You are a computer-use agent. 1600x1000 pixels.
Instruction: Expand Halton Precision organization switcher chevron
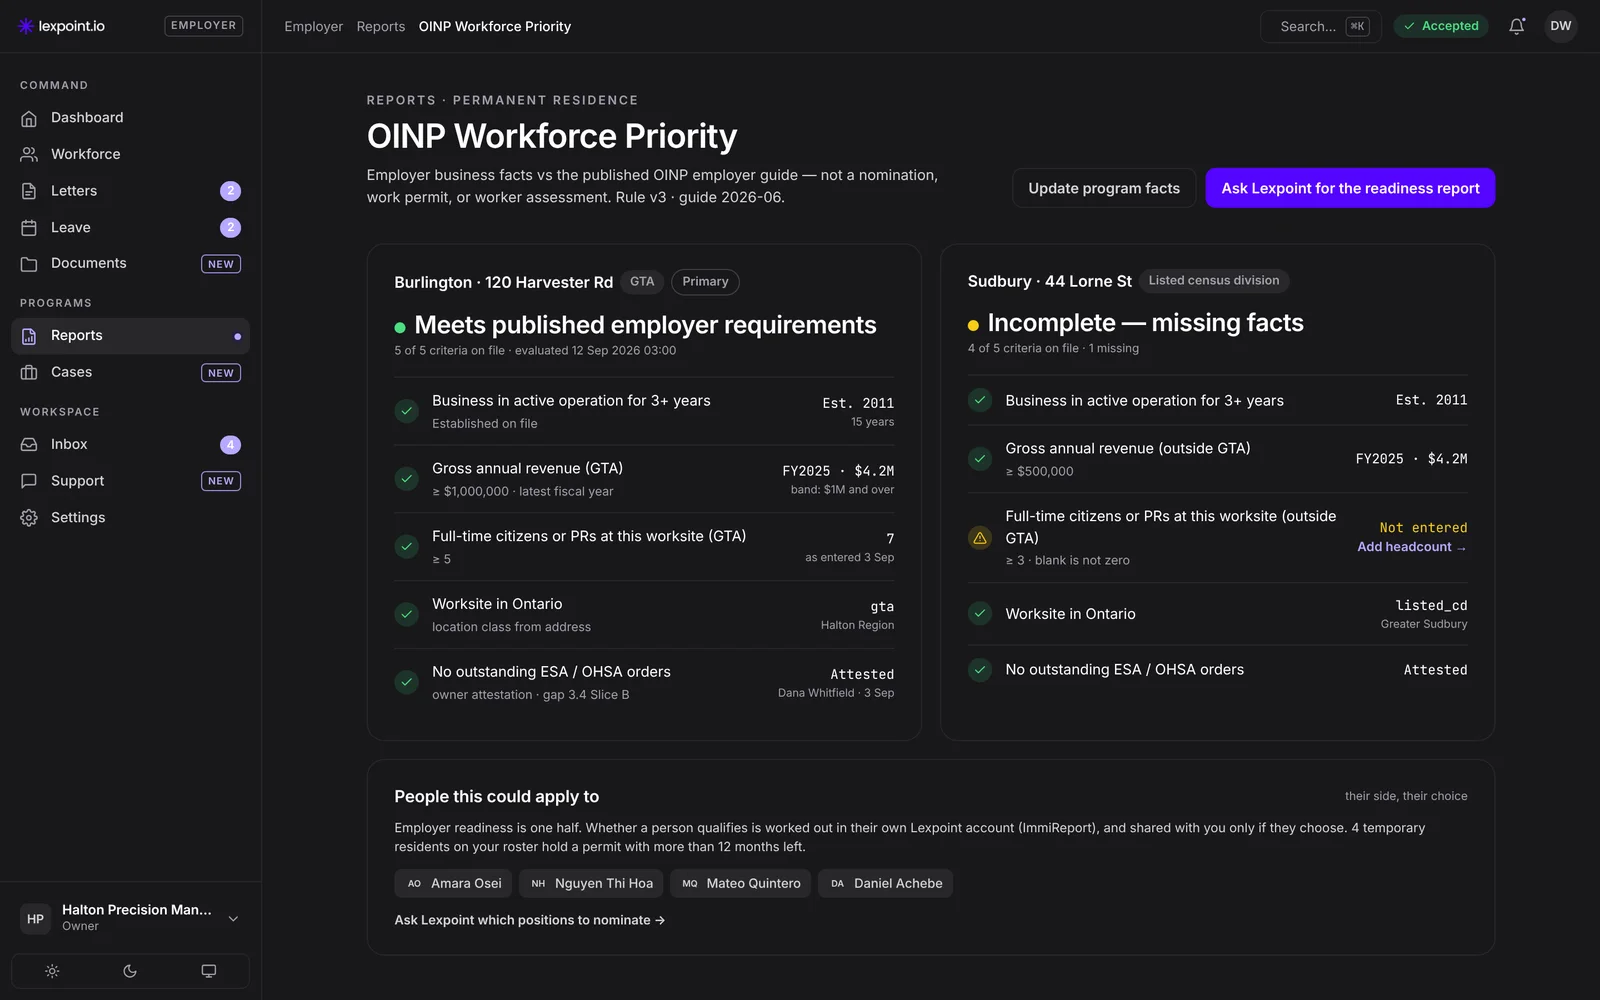tap(233, 919)
